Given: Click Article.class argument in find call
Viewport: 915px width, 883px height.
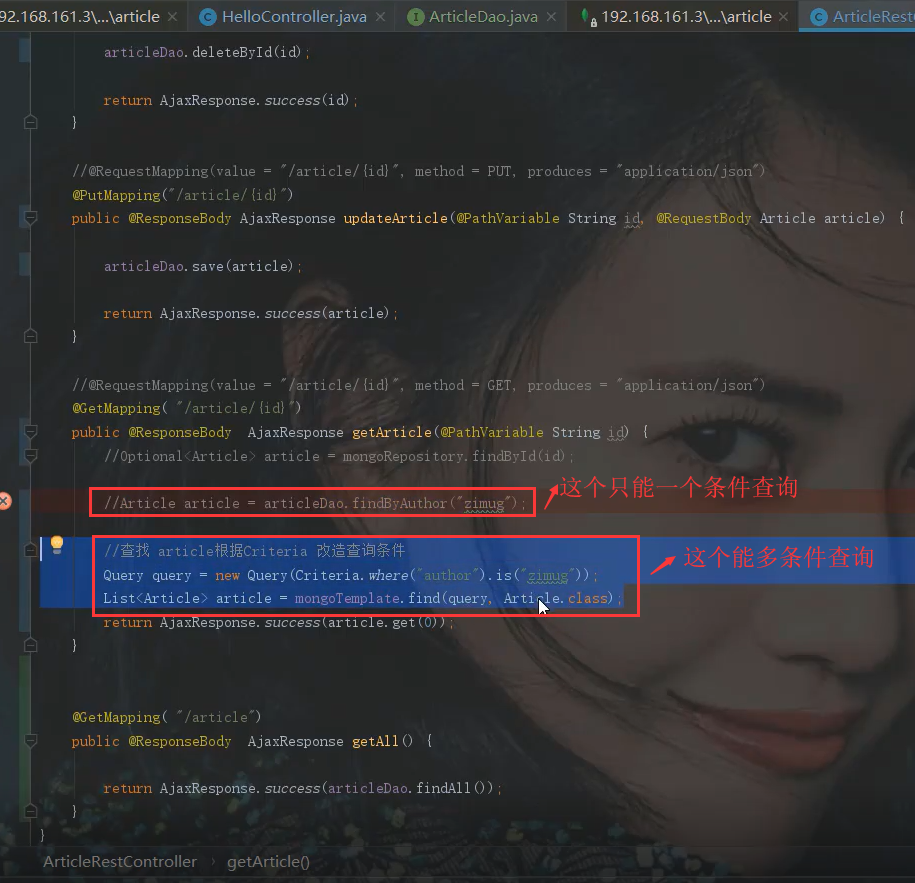Looking at the screenshot, I should point(555,598).
